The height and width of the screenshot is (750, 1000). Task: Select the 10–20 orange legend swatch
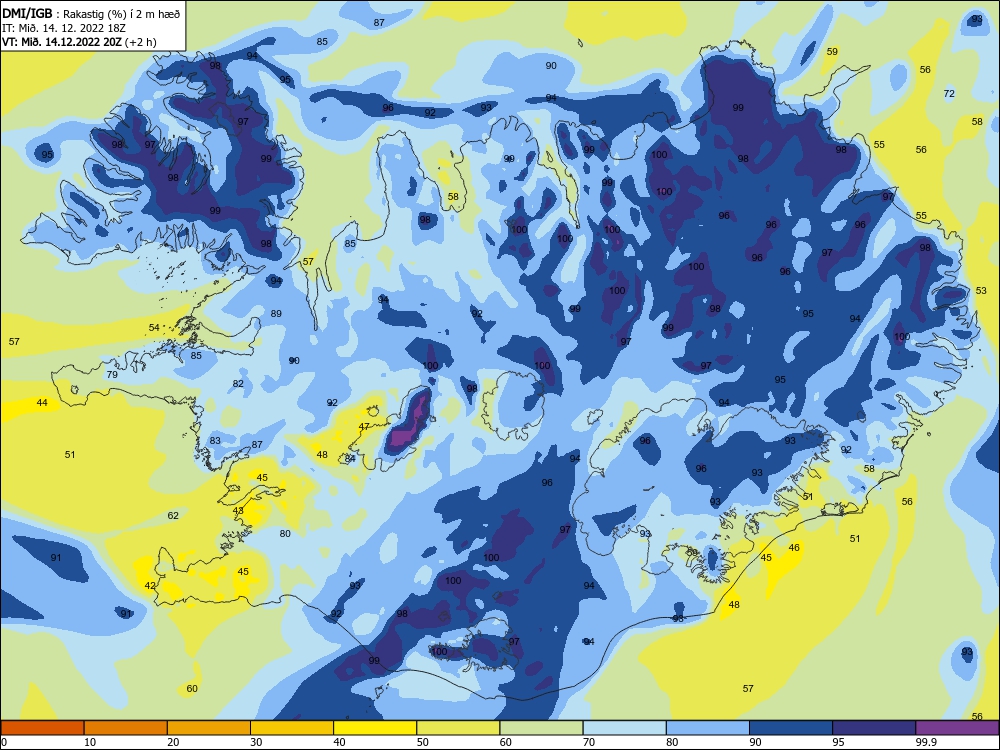click(126, 728)
